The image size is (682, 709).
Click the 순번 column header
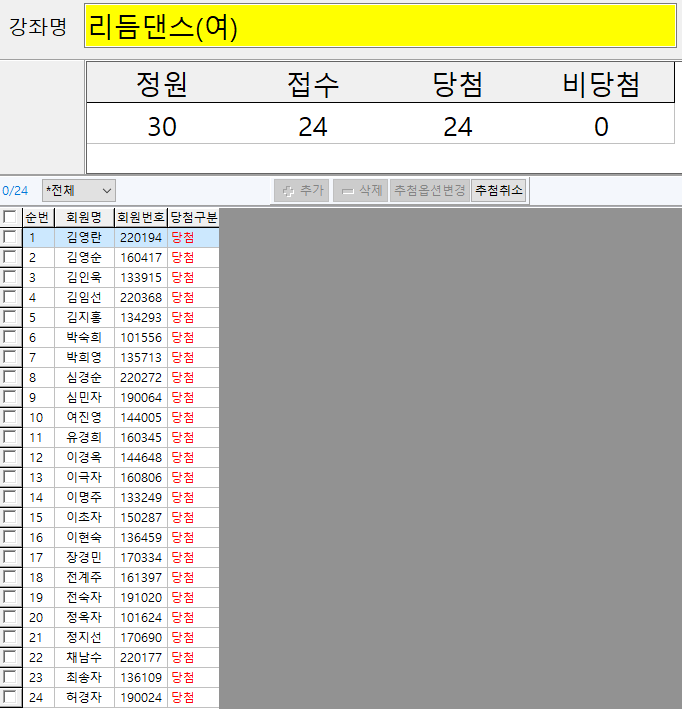click(38, 217)
